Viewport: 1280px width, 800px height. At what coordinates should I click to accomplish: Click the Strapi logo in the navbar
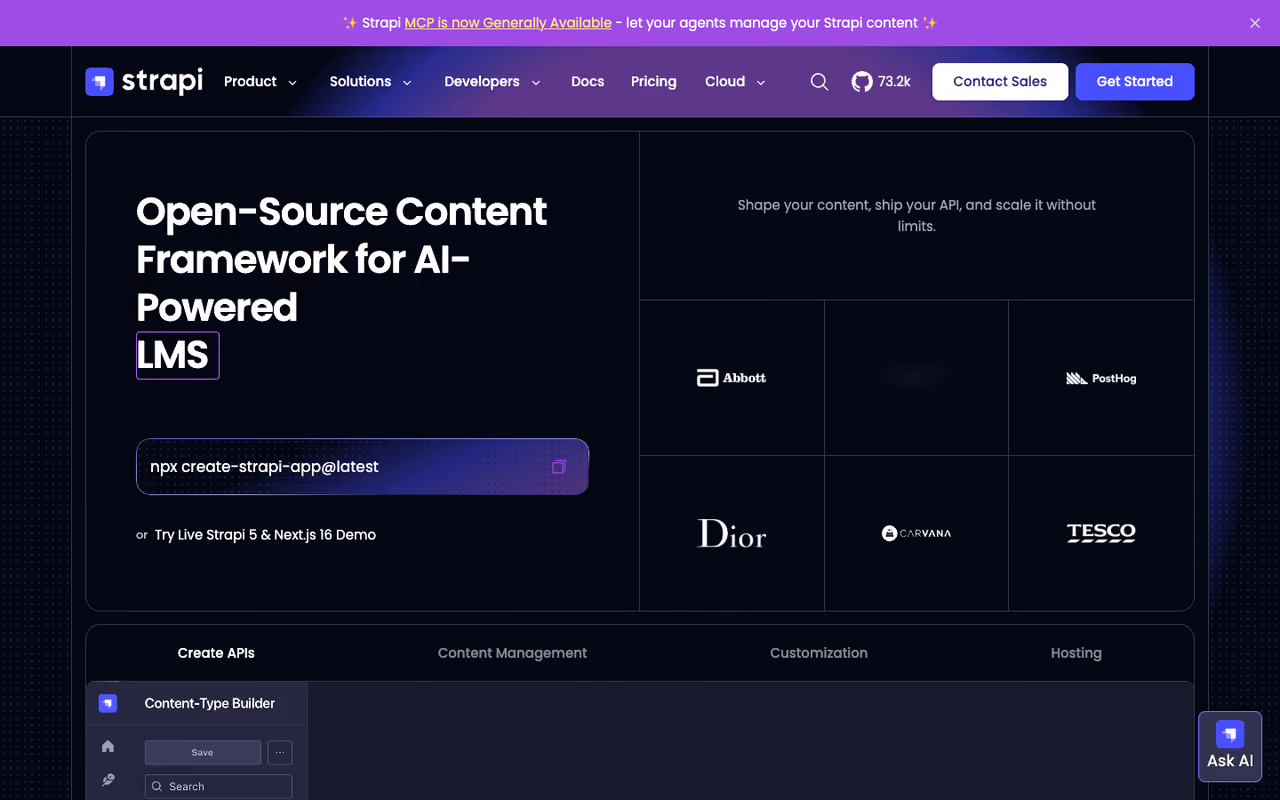click(144, 81)
